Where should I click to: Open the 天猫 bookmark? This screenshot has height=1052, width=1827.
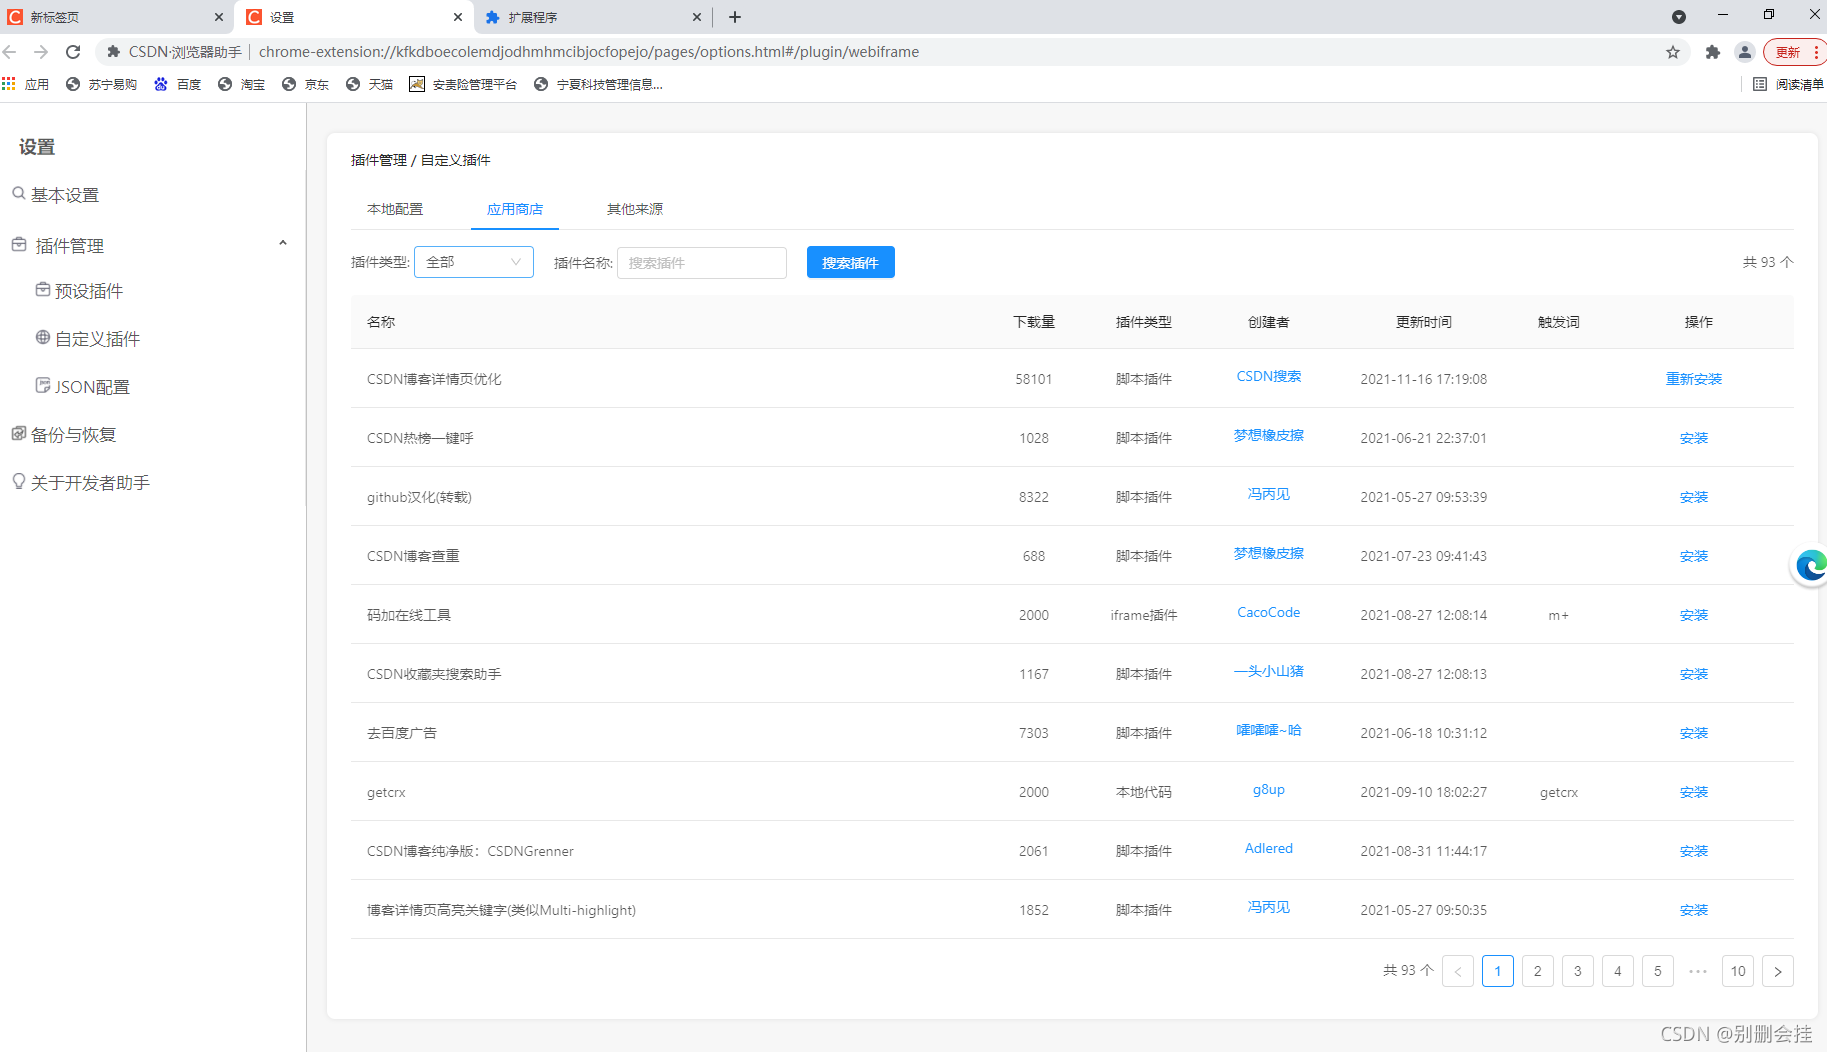(369, 84)
